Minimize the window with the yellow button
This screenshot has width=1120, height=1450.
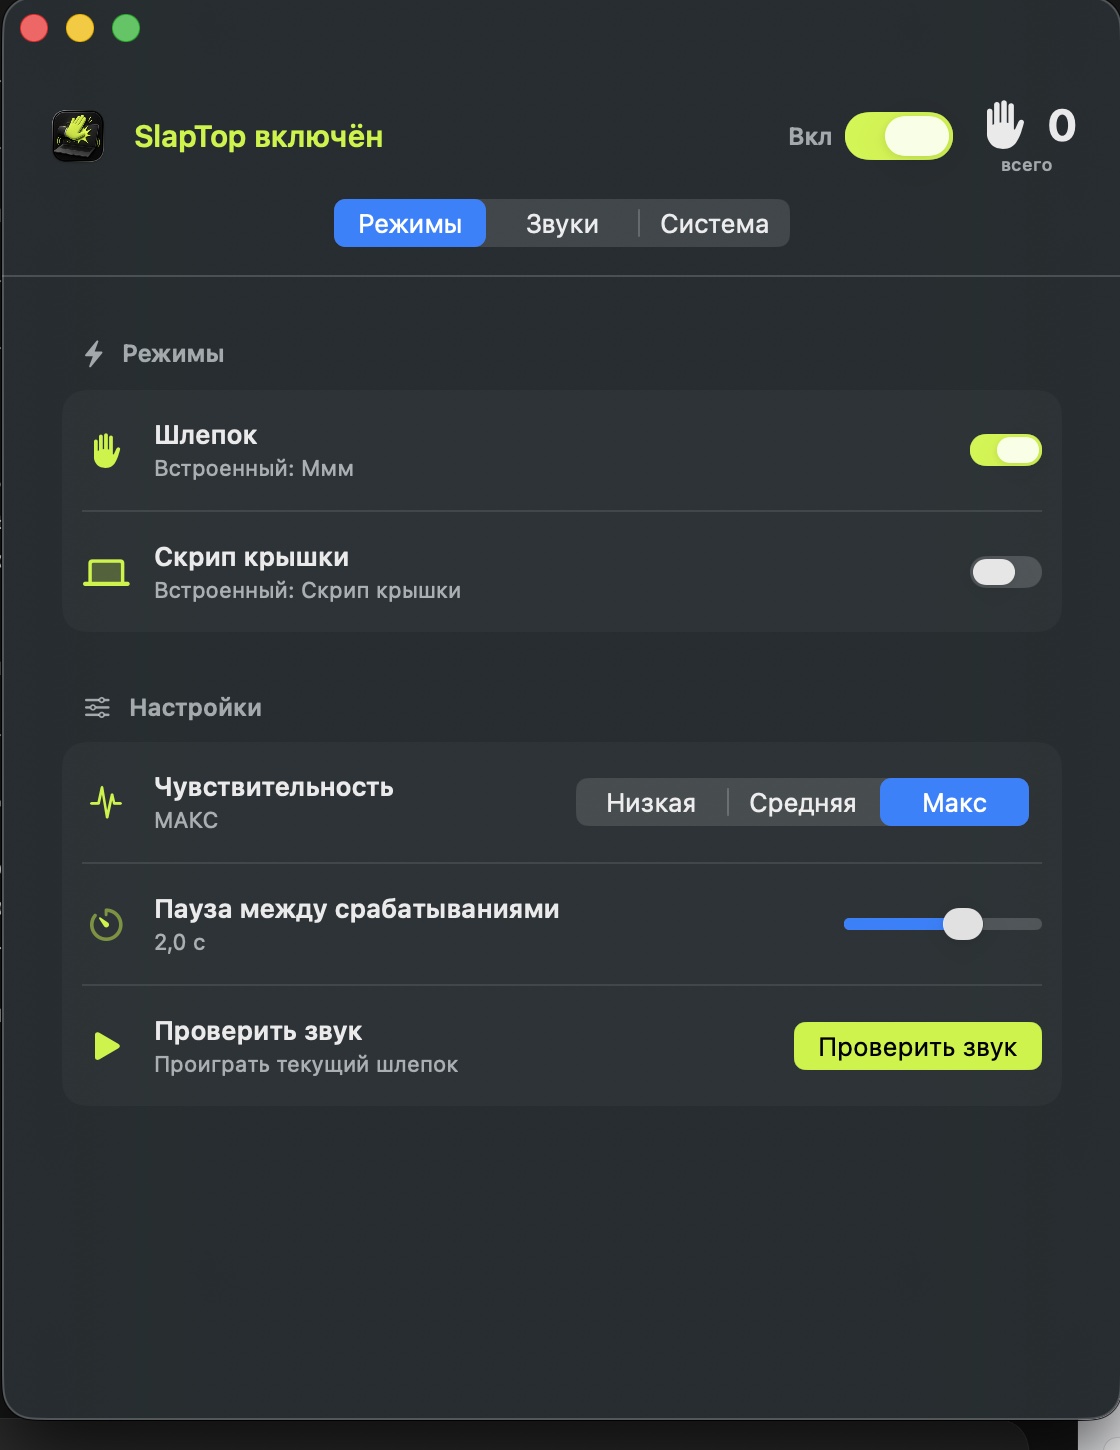[80, 28]
